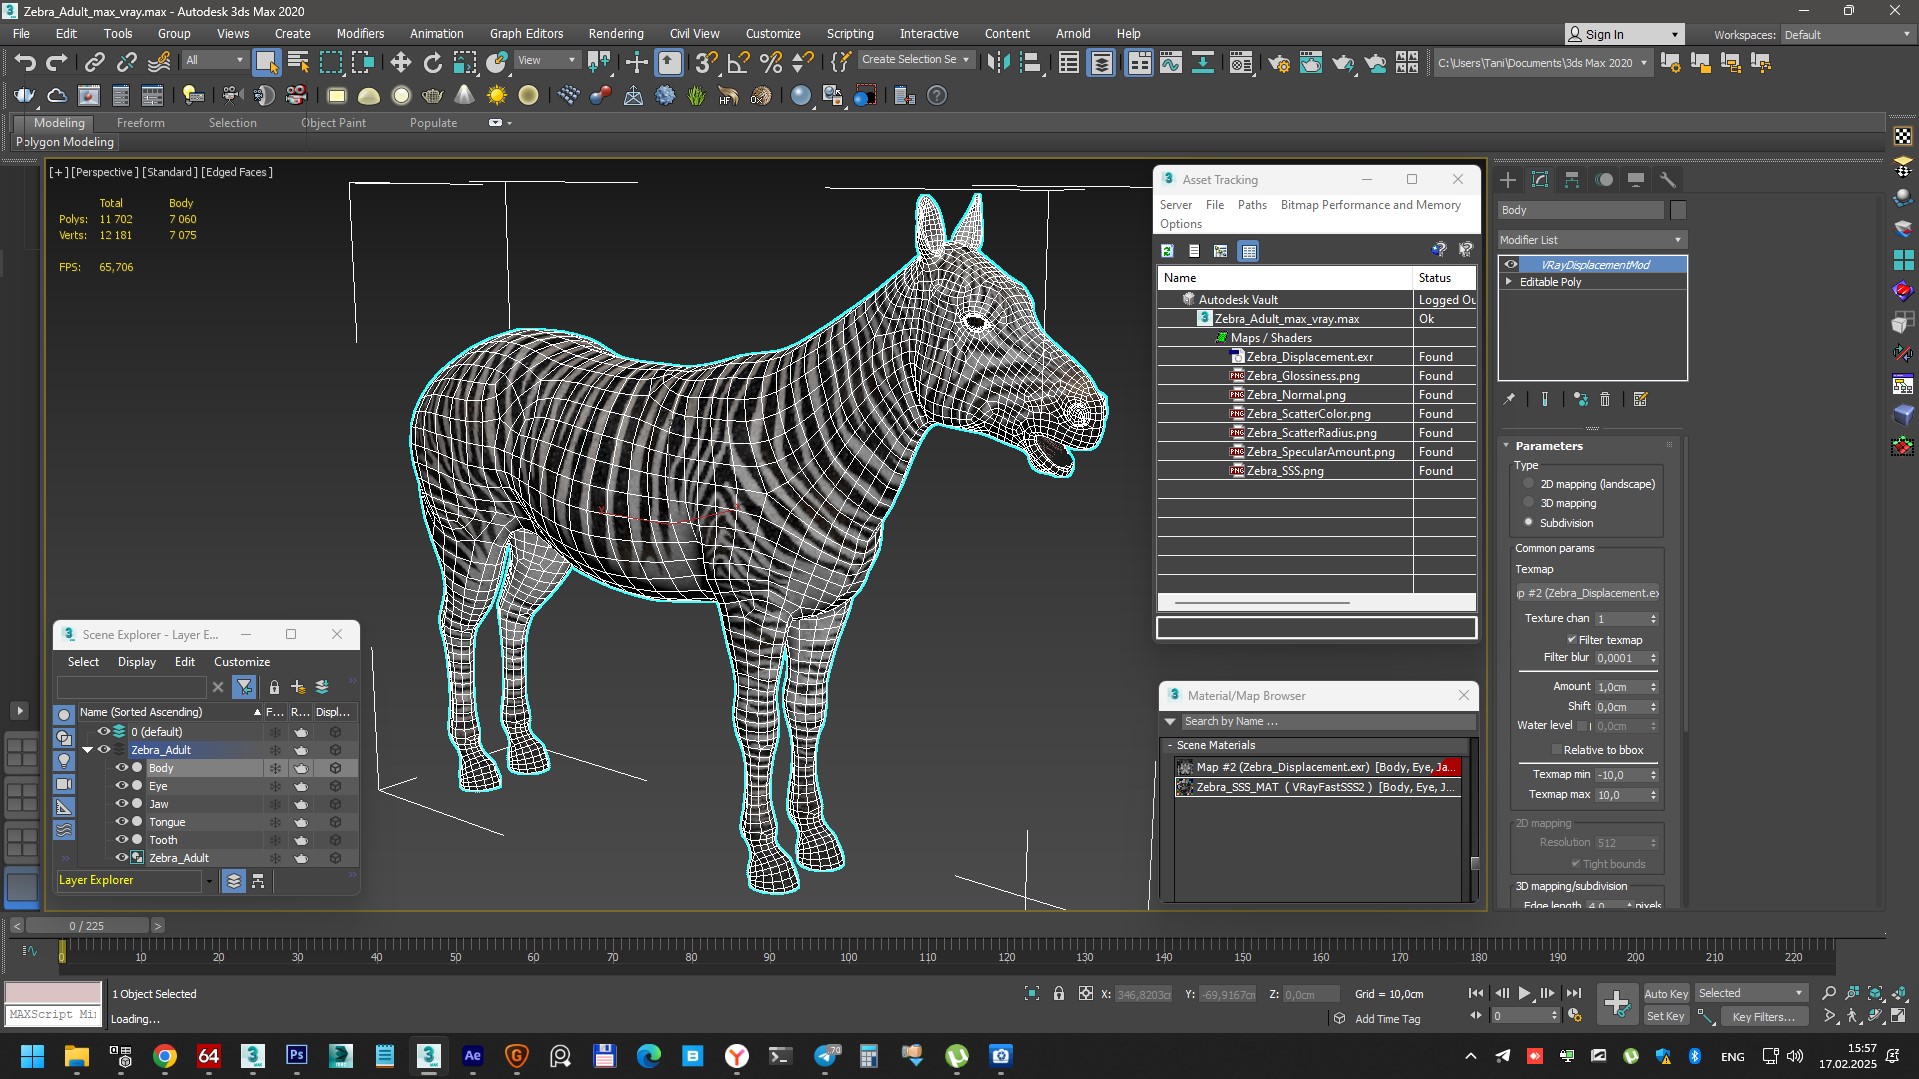Click the Redo arrow icon
The width and height of the screenshot is (1919, 1079).
coord(57,63)
